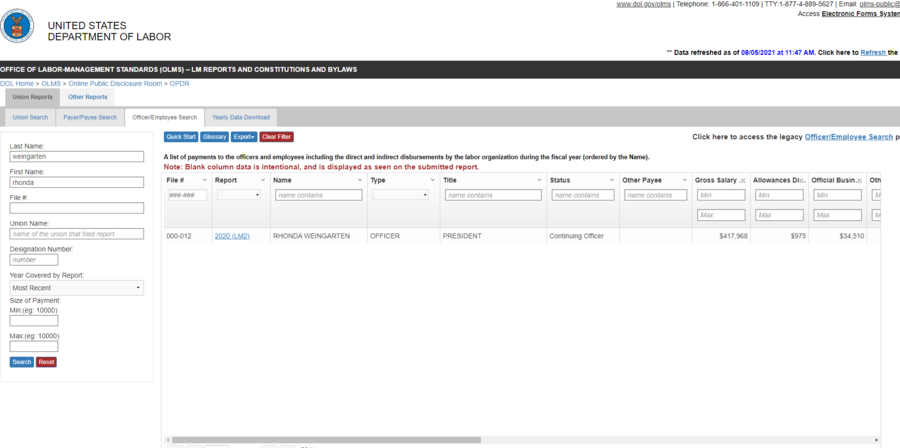Click the Department of Labor seal logo
The width and height of the screenshot is (900, 448).
17,26
